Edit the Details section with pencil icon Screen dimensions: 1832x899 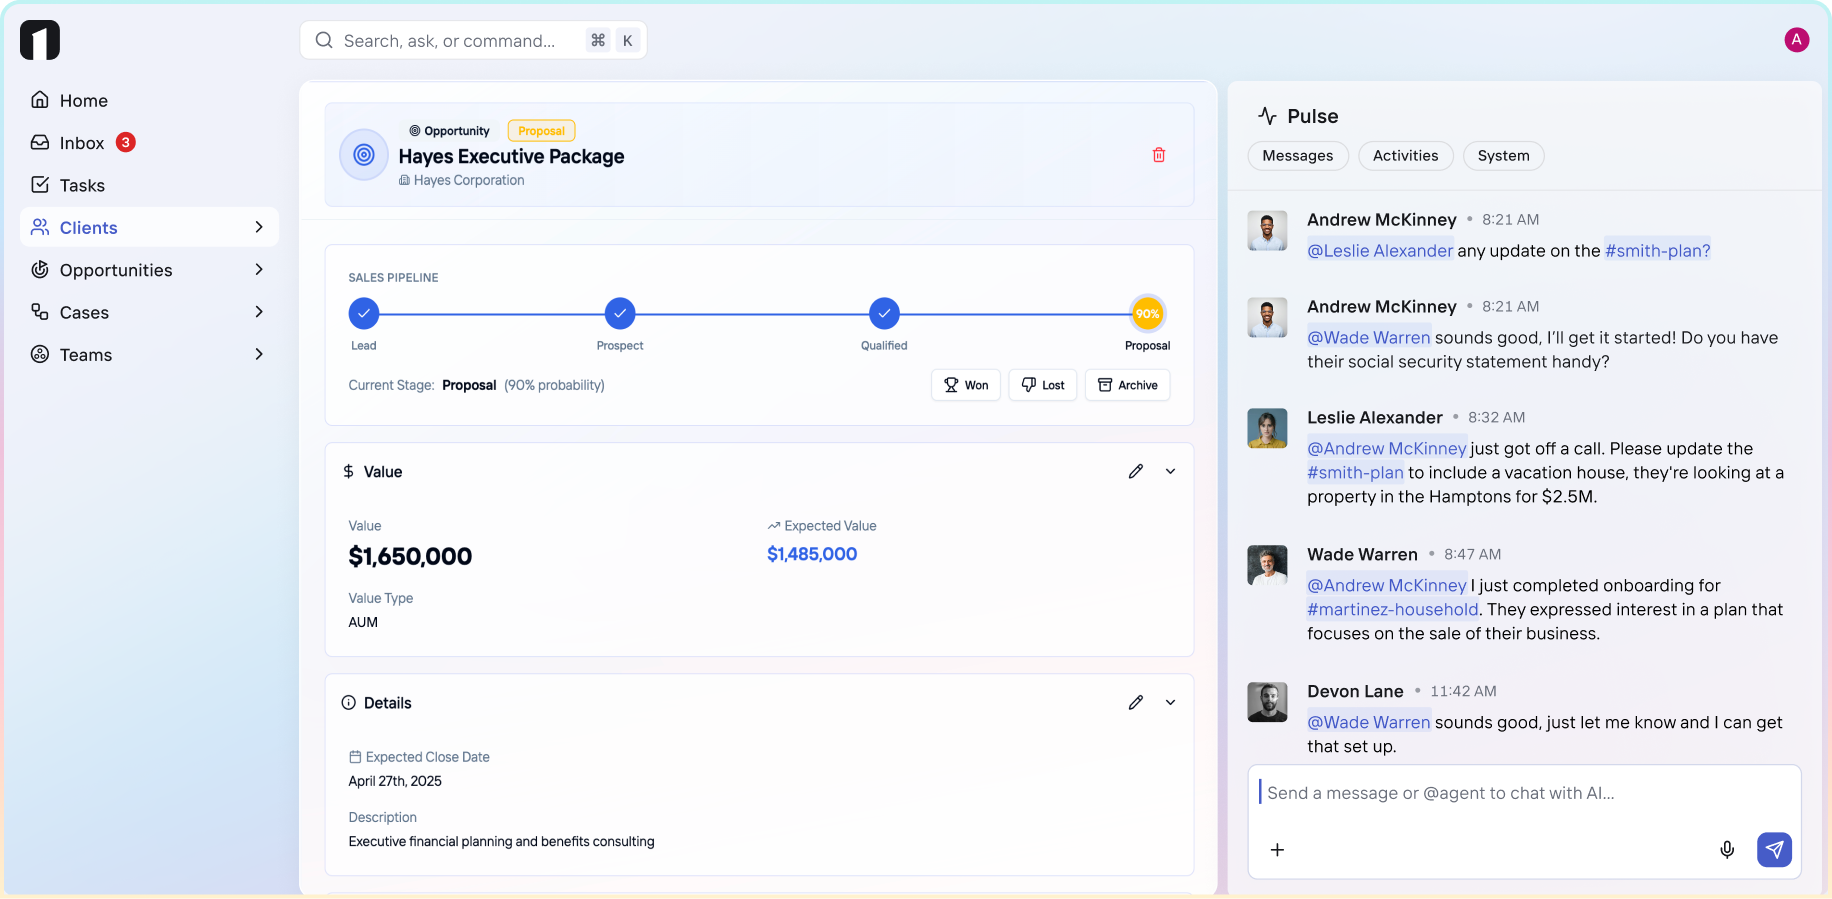coord(1136,702)
